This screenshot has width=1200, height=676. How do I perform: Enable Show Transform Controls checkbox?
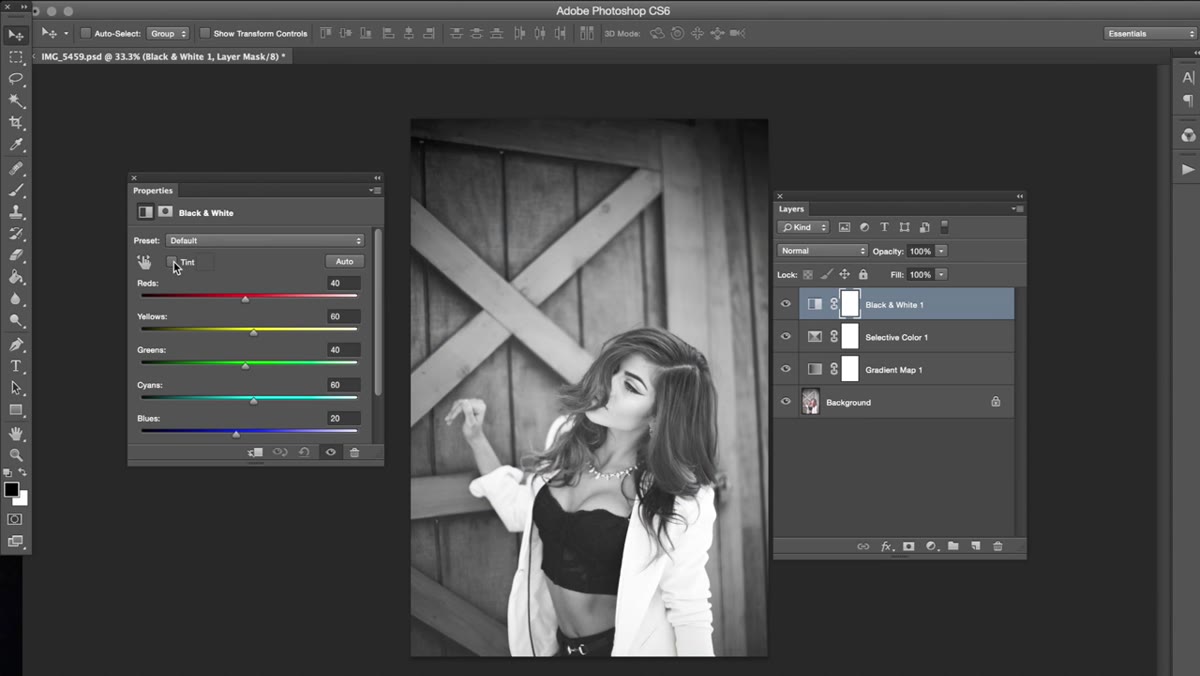tap(204, 33)
